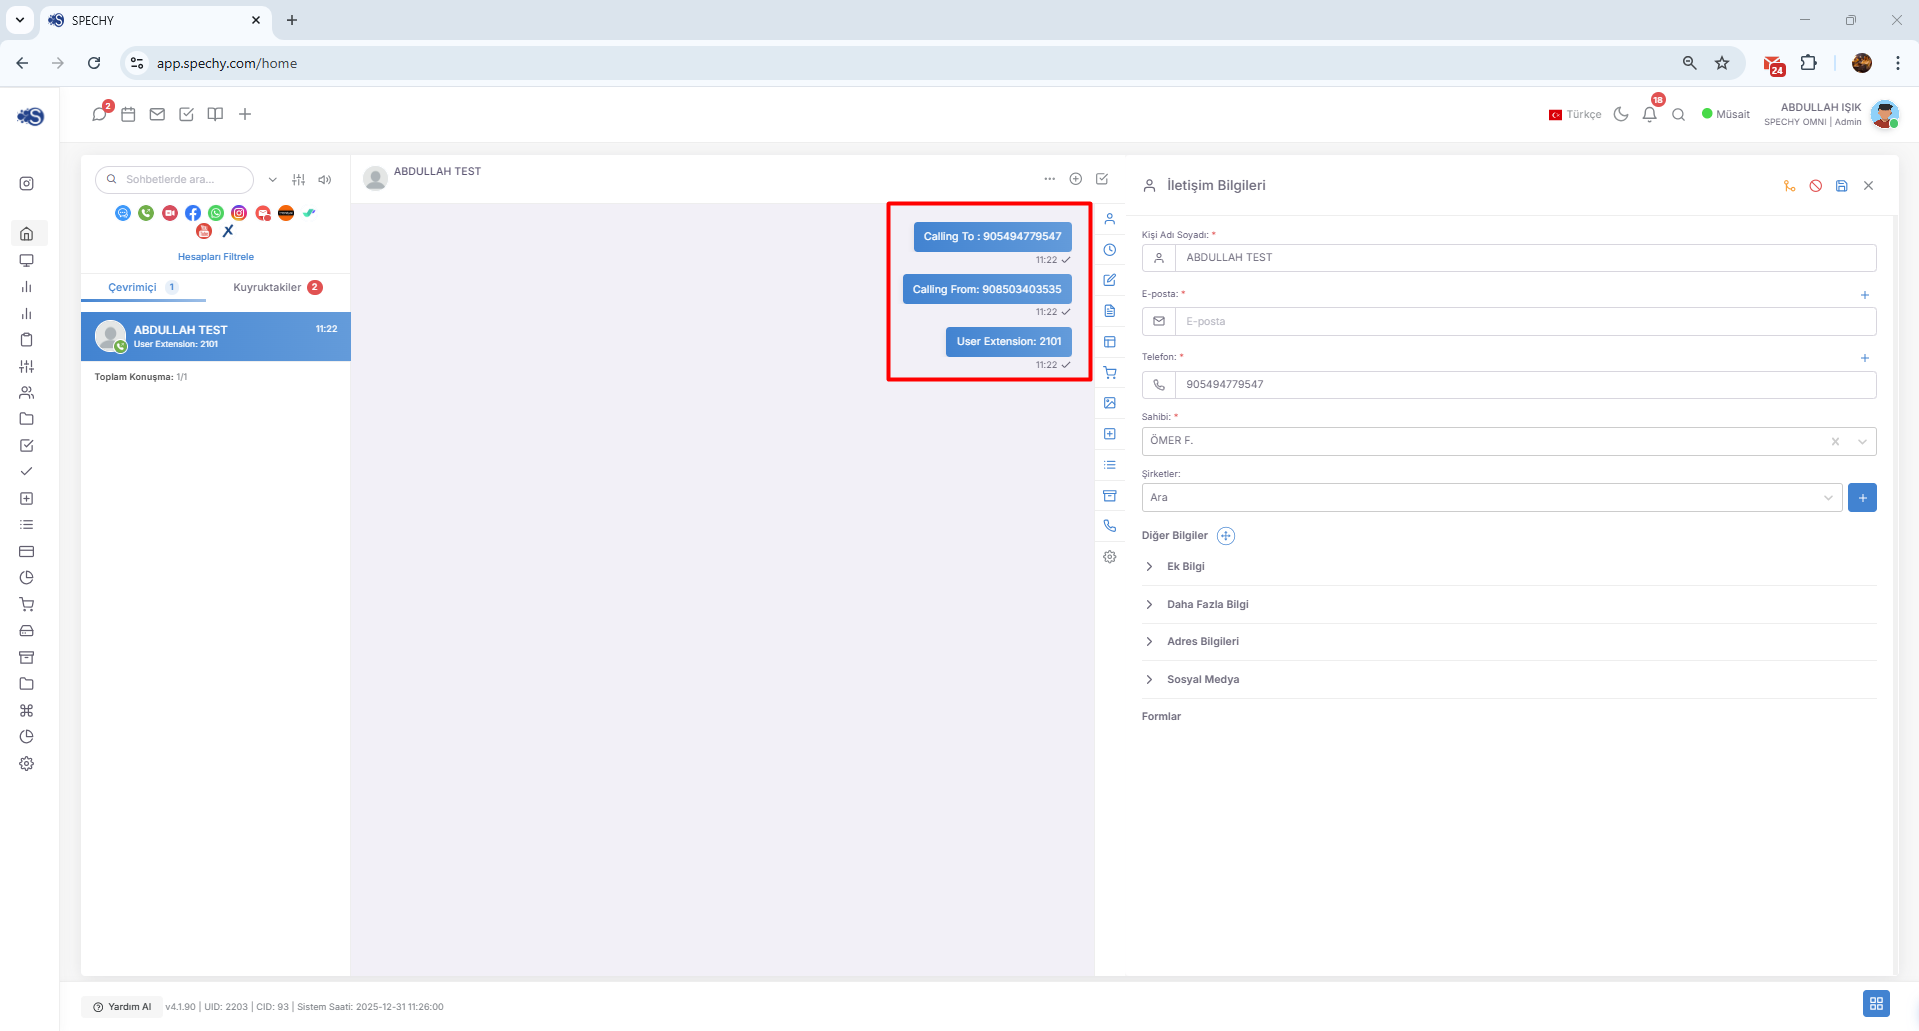The image size is (1919, 1031).
Task: Open the ABDULLAH IŞIK user profile menu
Action: point(1830,114)
